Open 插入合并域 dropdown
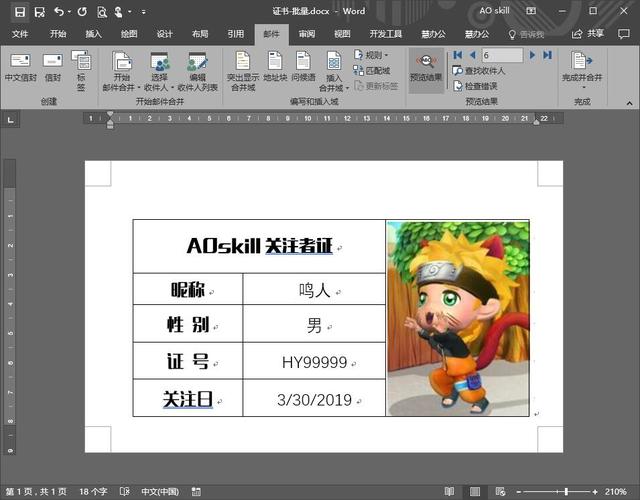 (334, 70)
